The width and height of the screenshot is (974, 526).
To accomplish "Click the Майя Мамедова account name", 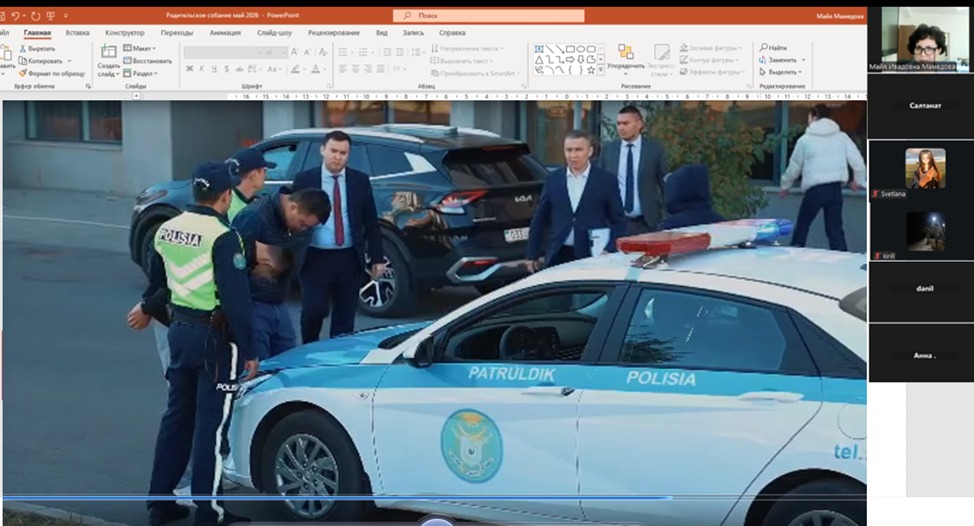I will pyautogui.click(x=840, y=16).
